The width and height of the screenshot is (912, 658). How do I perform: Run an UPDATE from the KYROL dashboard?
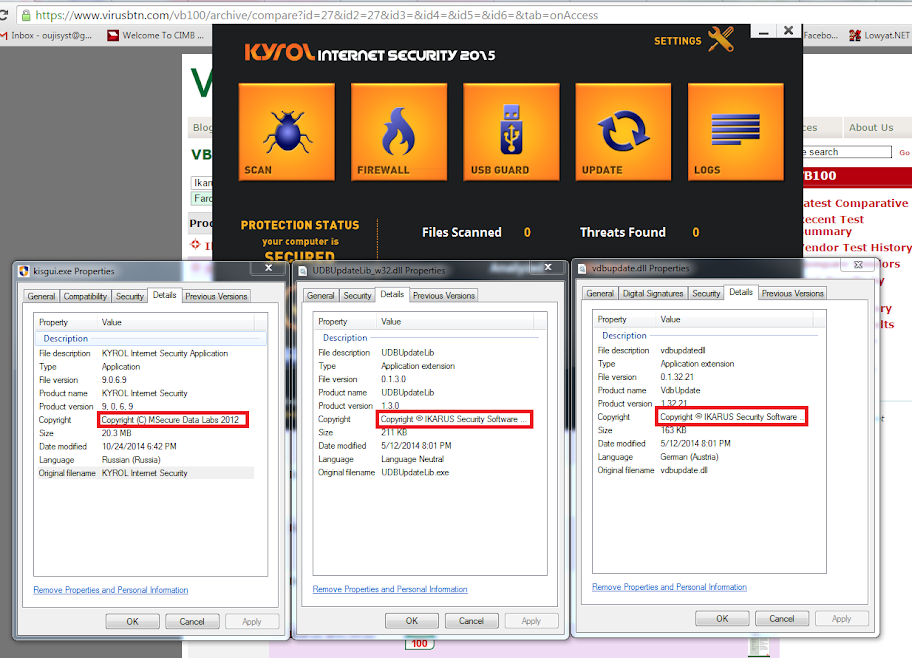[623, 131]
